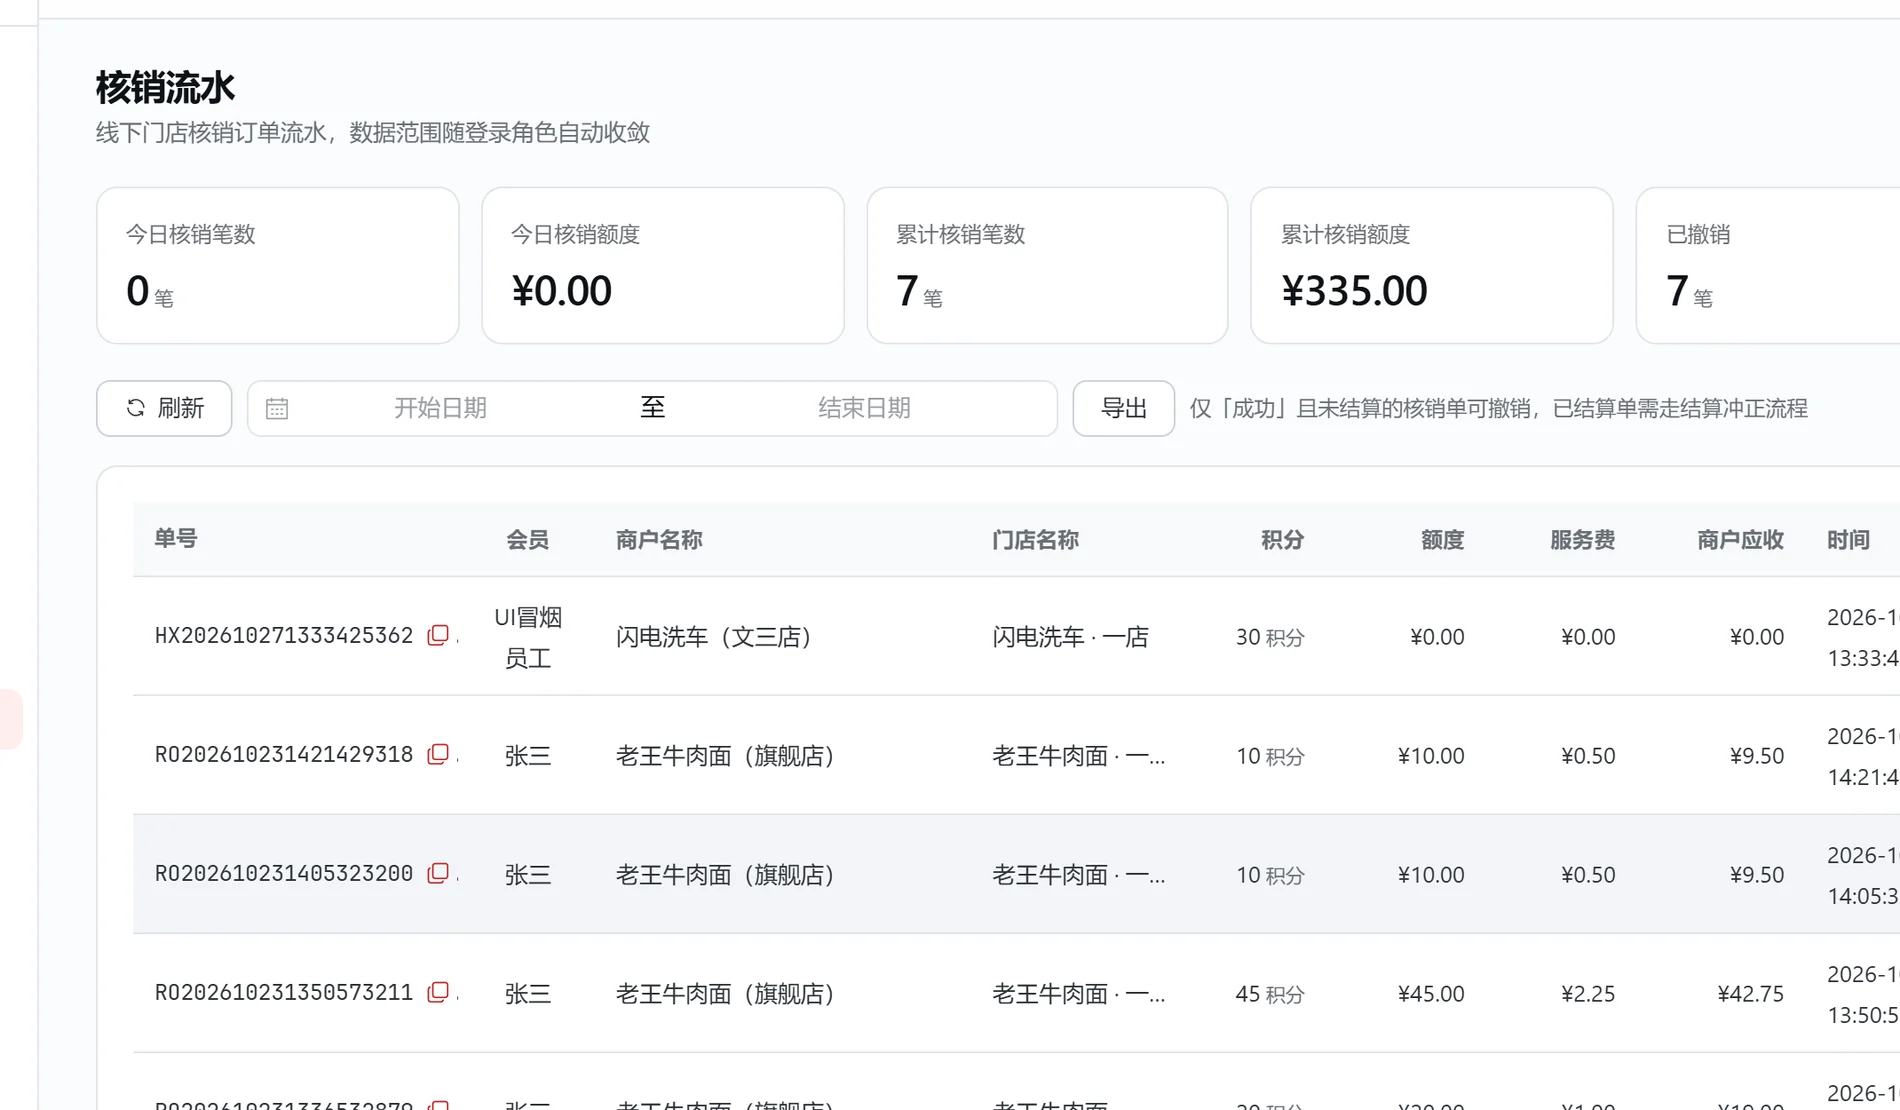Select order number text RO202610231421429318

pos(284,755)
